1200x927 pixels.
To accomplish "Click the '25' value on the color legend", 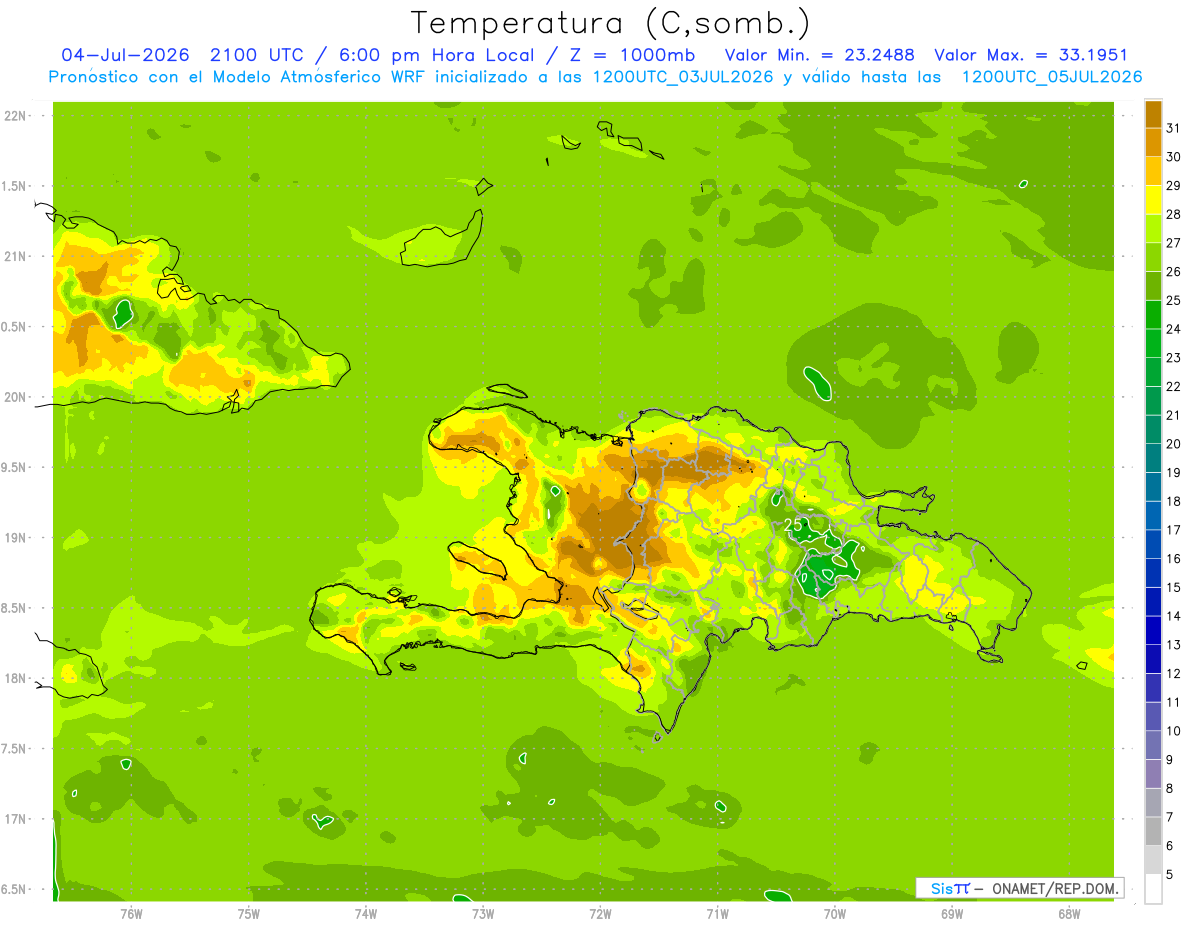I will (1174, 300).
